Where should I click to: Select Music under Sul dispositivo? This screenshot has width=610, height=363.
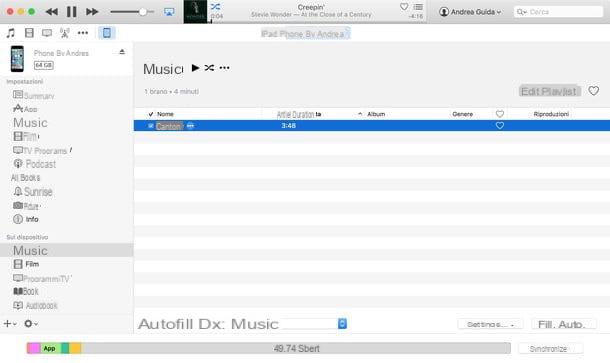click(67, 250)
